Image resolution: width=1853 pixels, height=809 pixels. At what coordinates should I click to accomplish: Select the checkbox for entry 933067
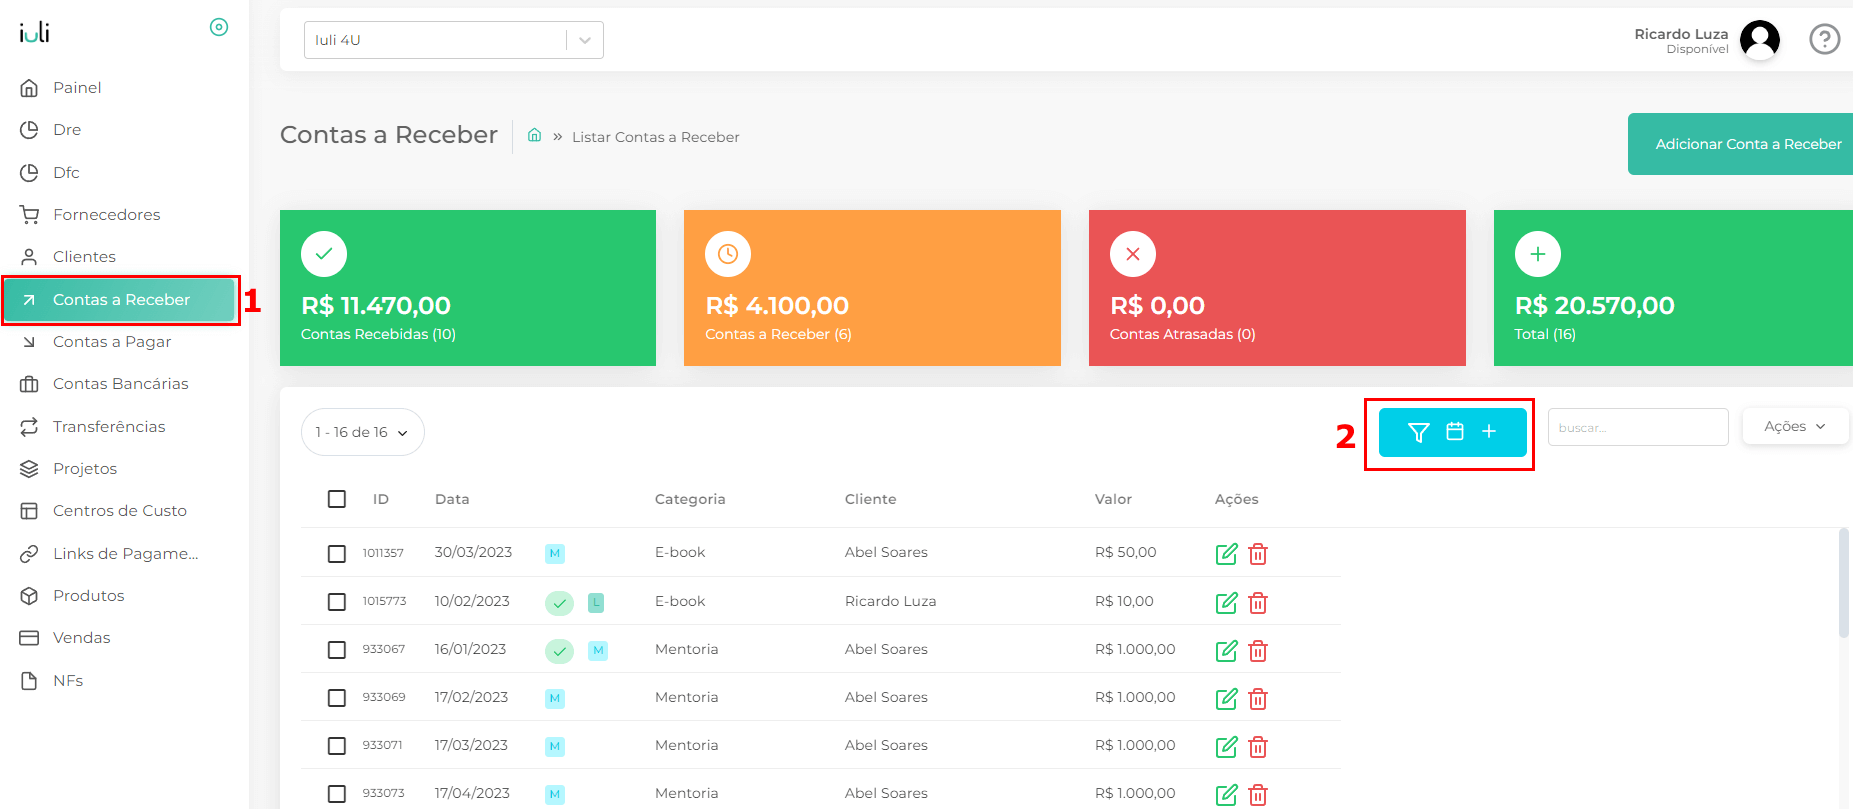pos(337,650)
